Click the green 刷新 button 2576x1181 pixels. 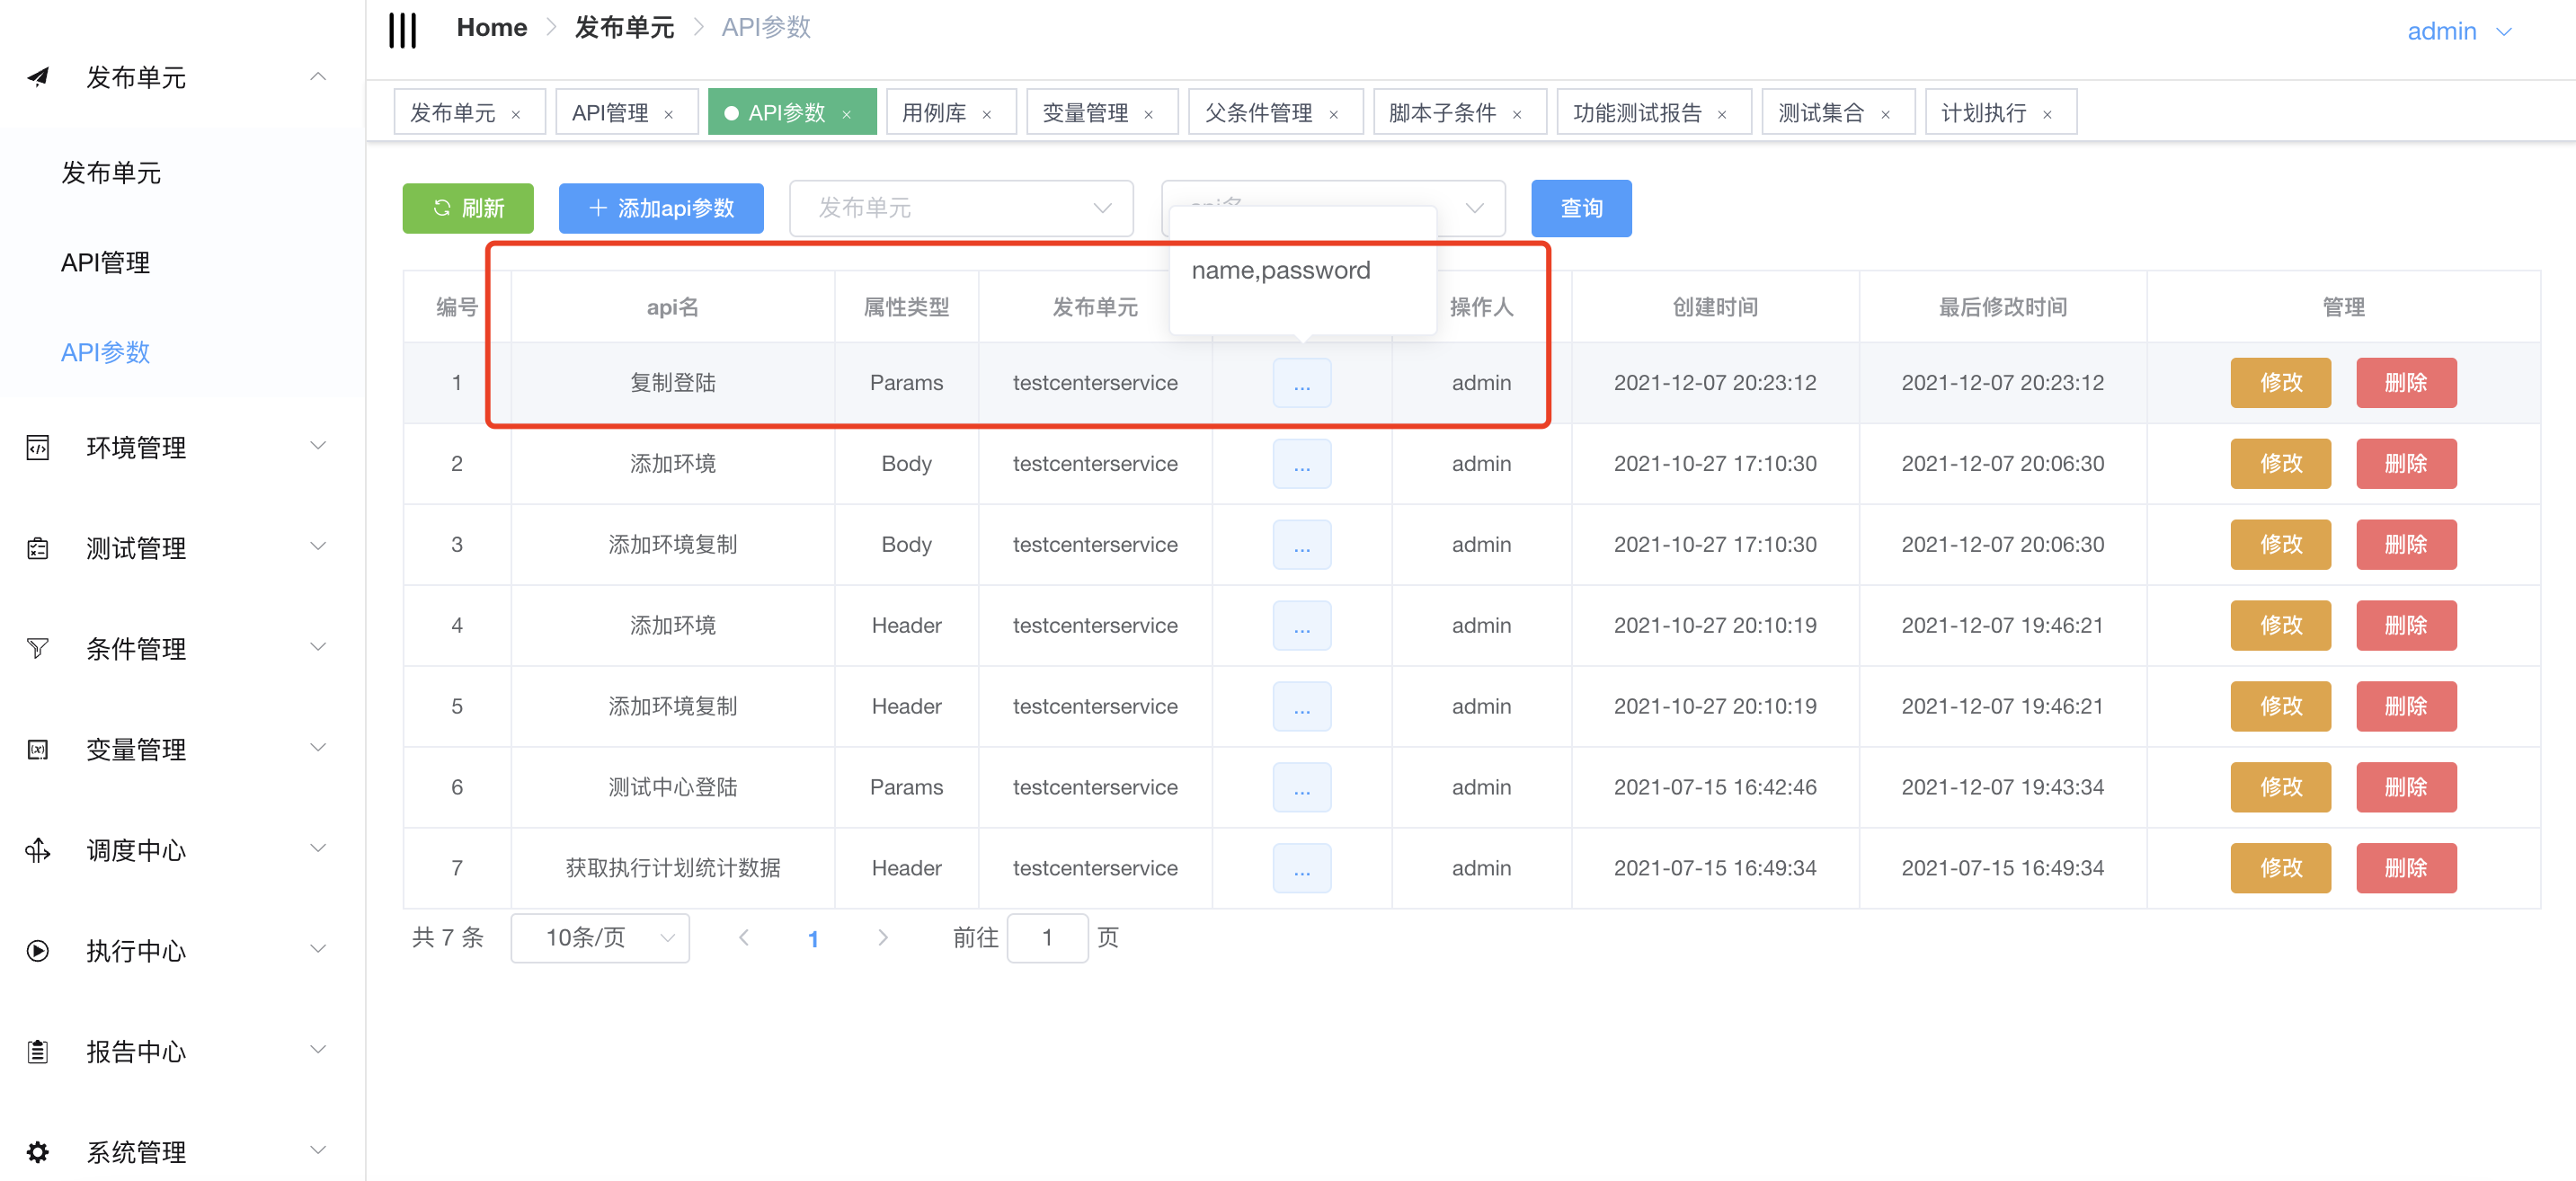coord(468,208)
